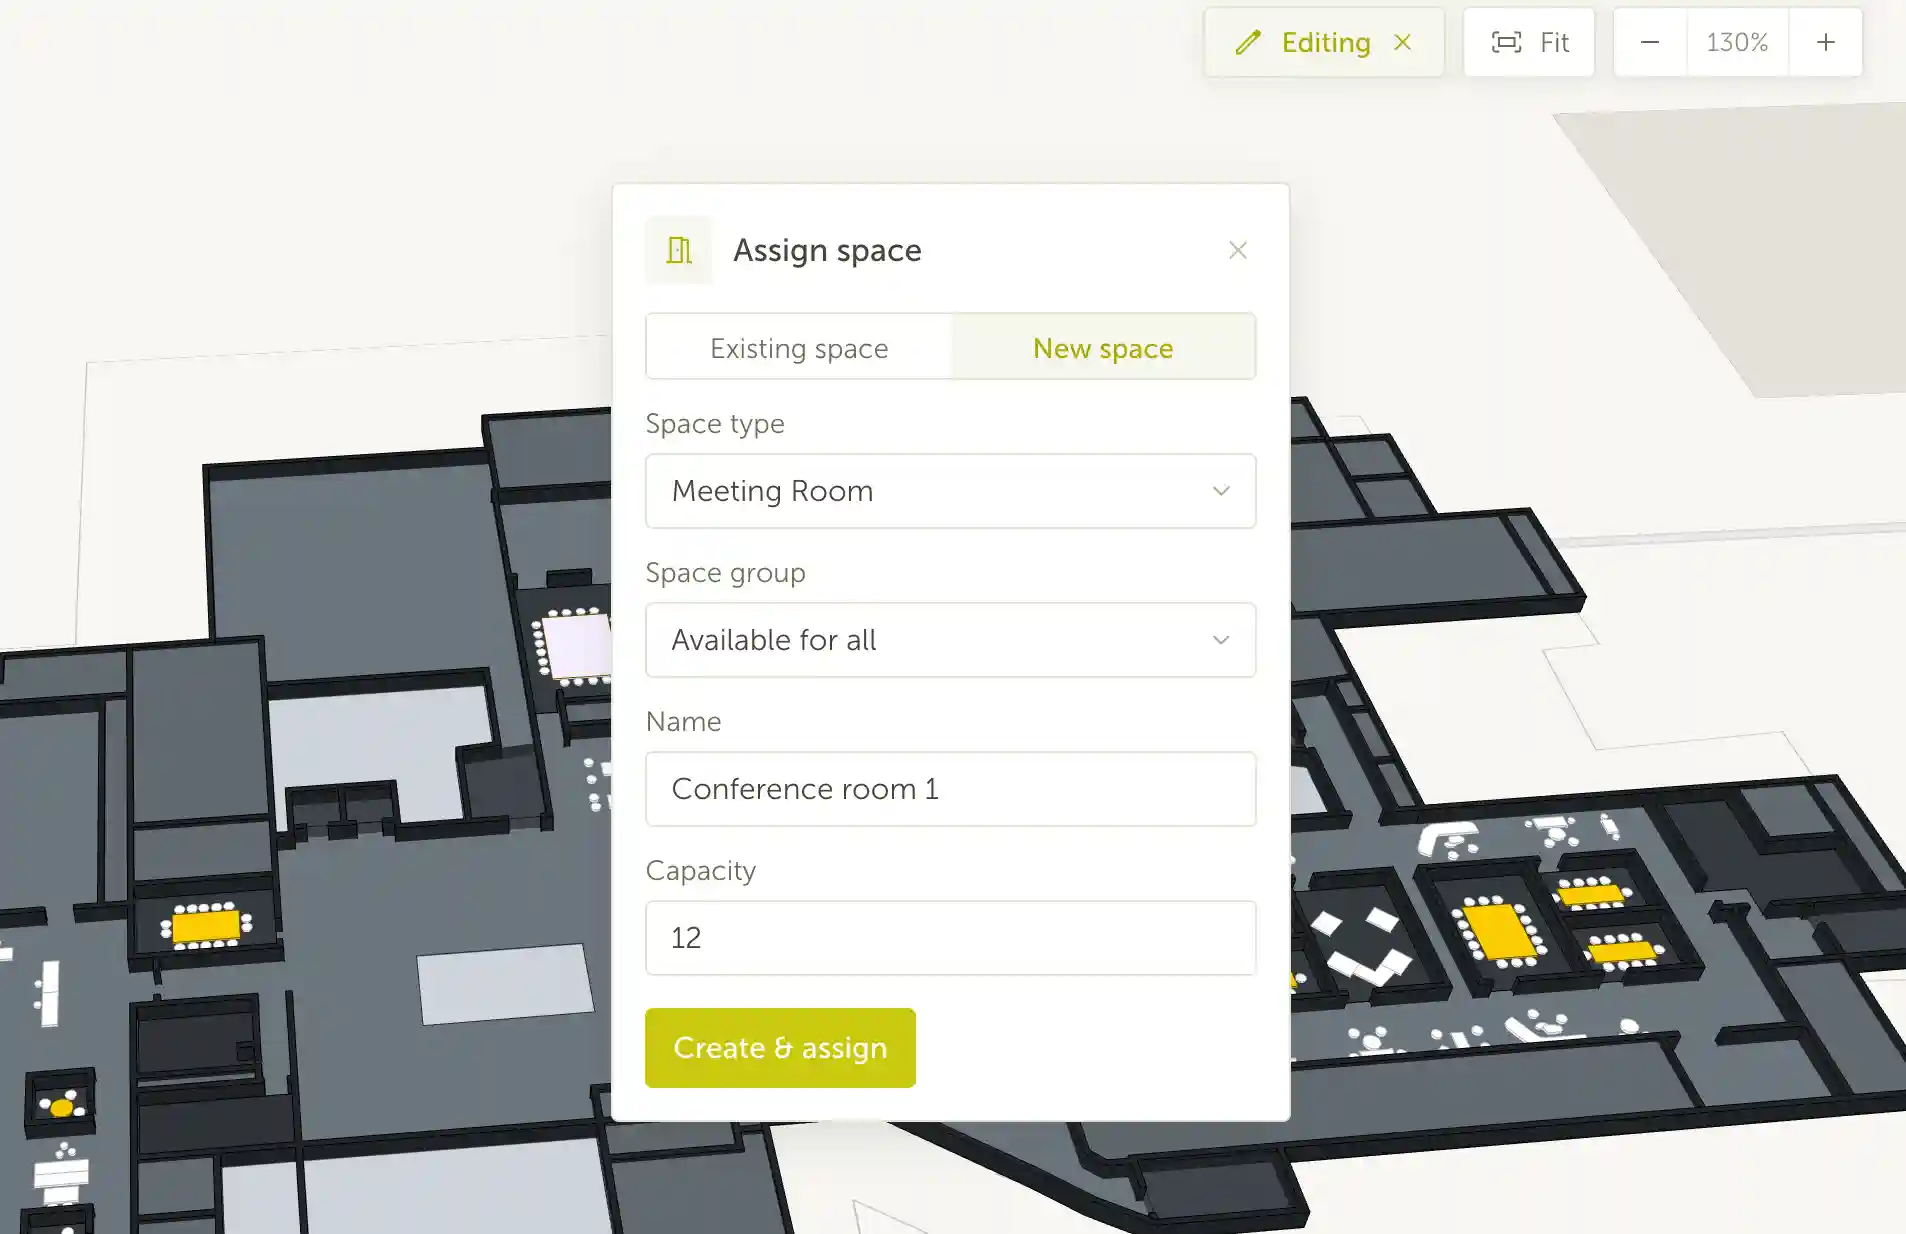Click the Name input field
Screen dimensions: 1906x1234
click(951, 789)
